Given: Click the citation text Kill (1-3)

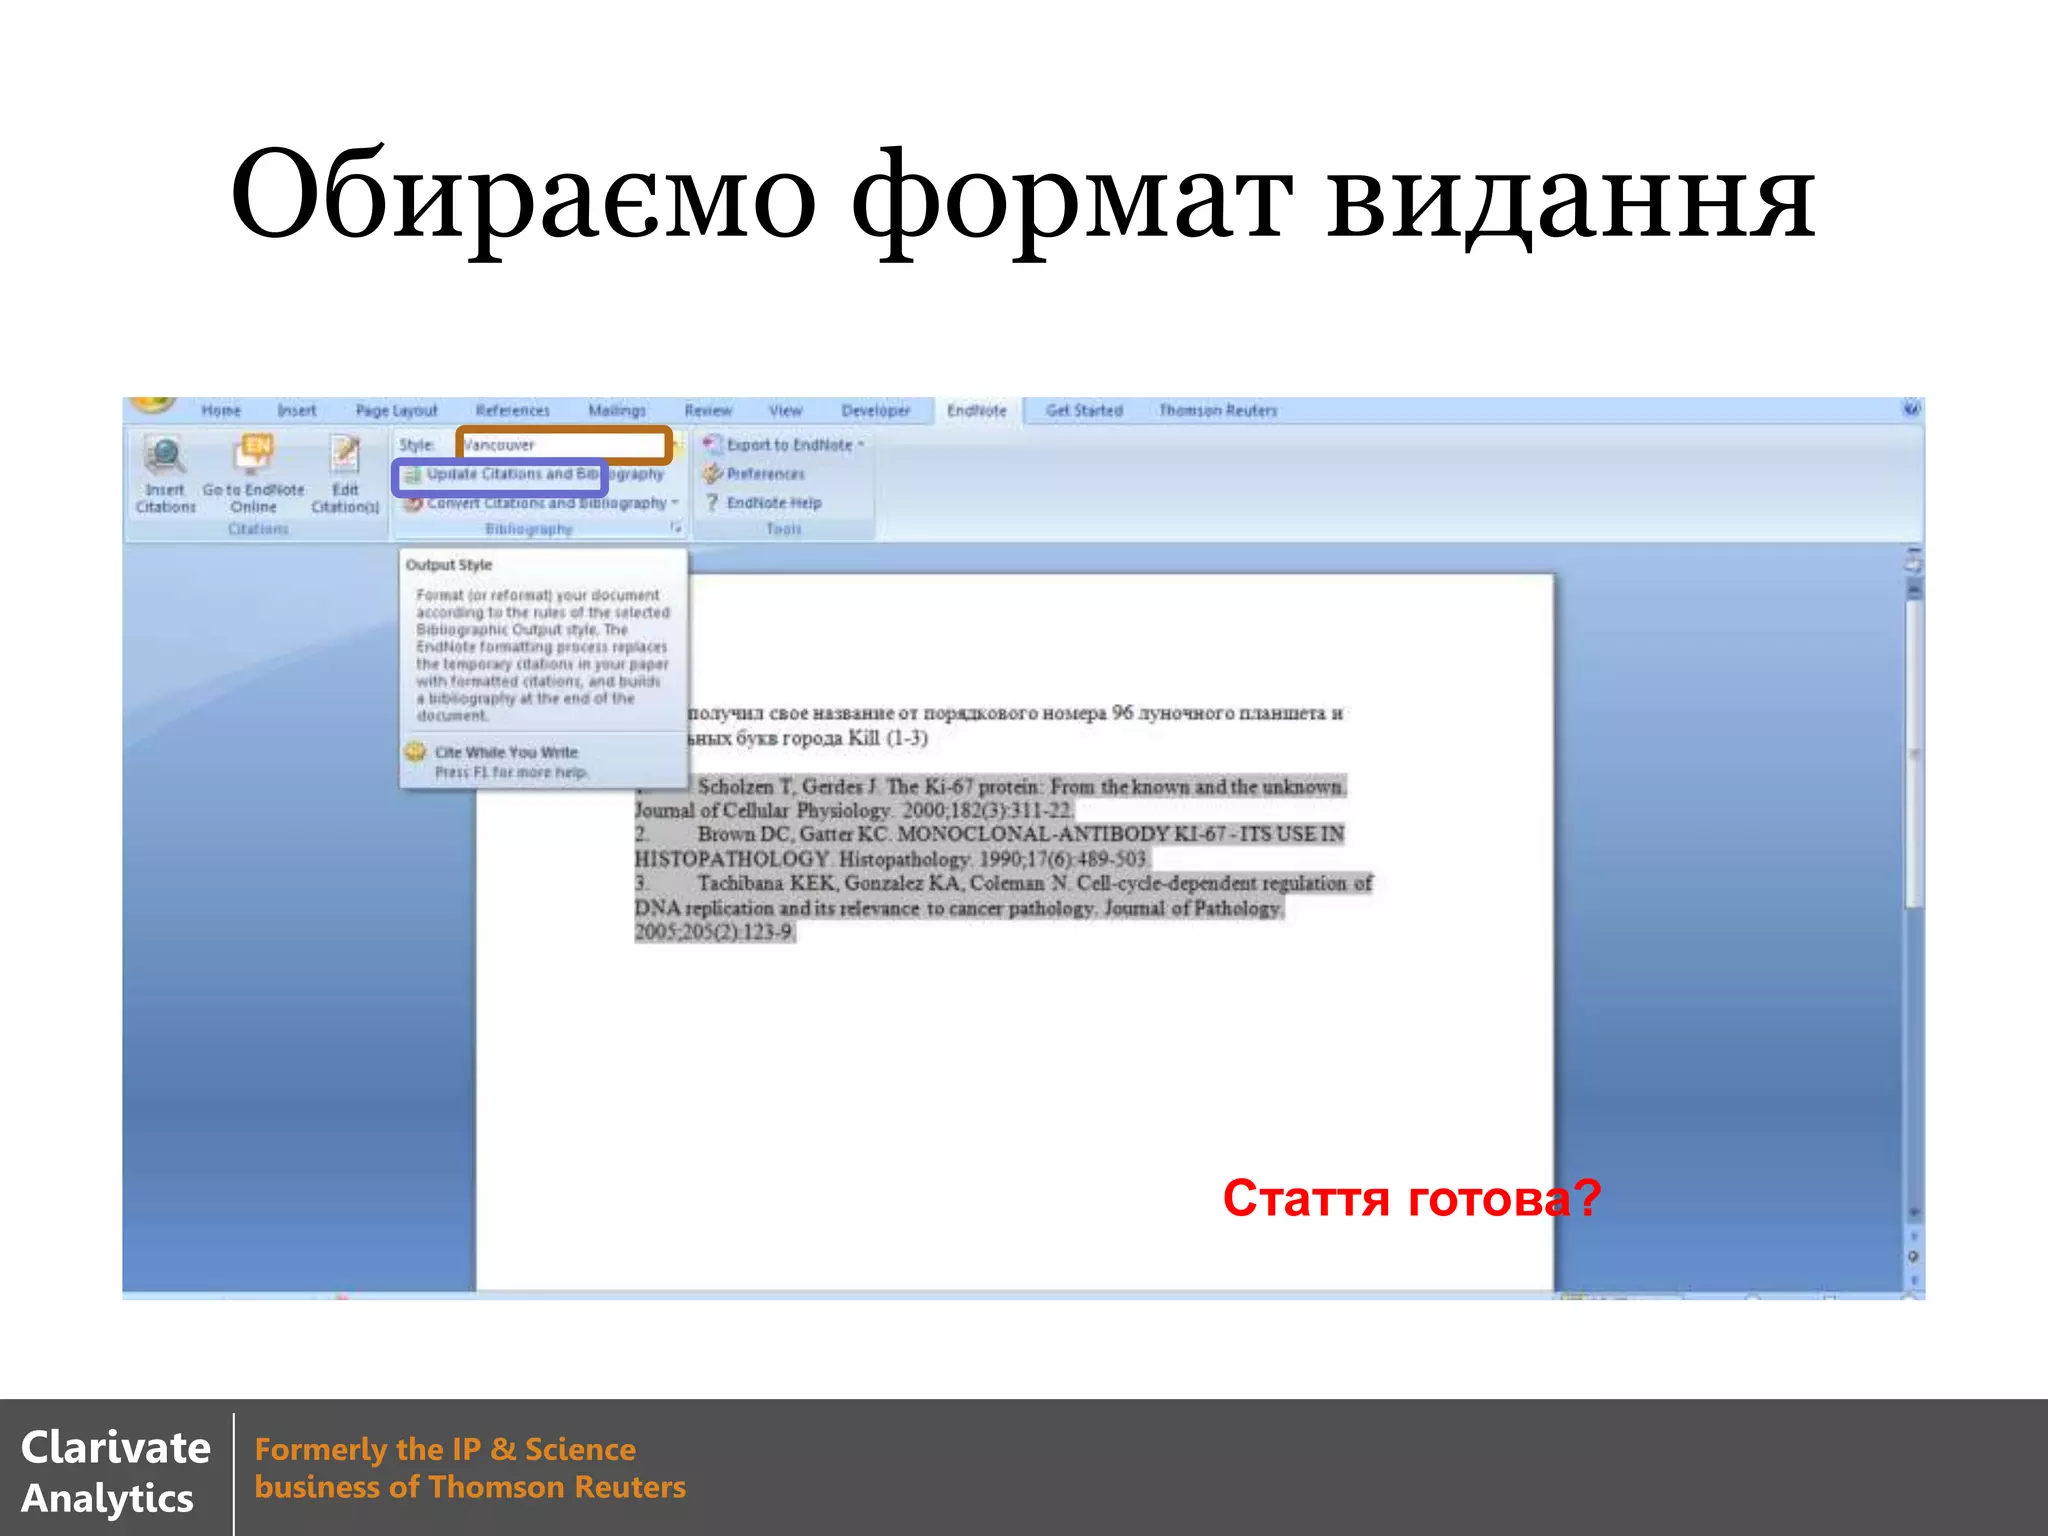Looking at the screenshot, I should pos(888,738).
